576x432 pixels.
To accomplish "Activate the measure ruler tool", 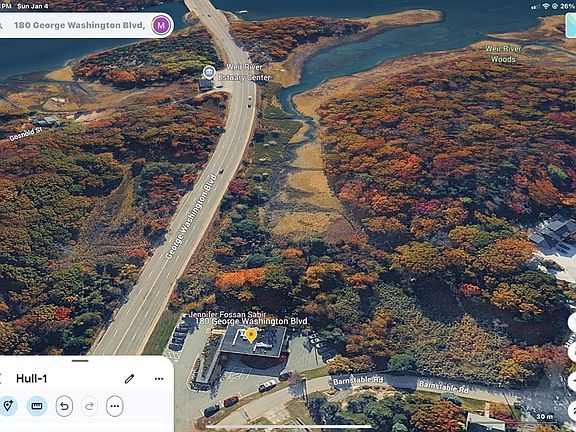I will 37,406.
